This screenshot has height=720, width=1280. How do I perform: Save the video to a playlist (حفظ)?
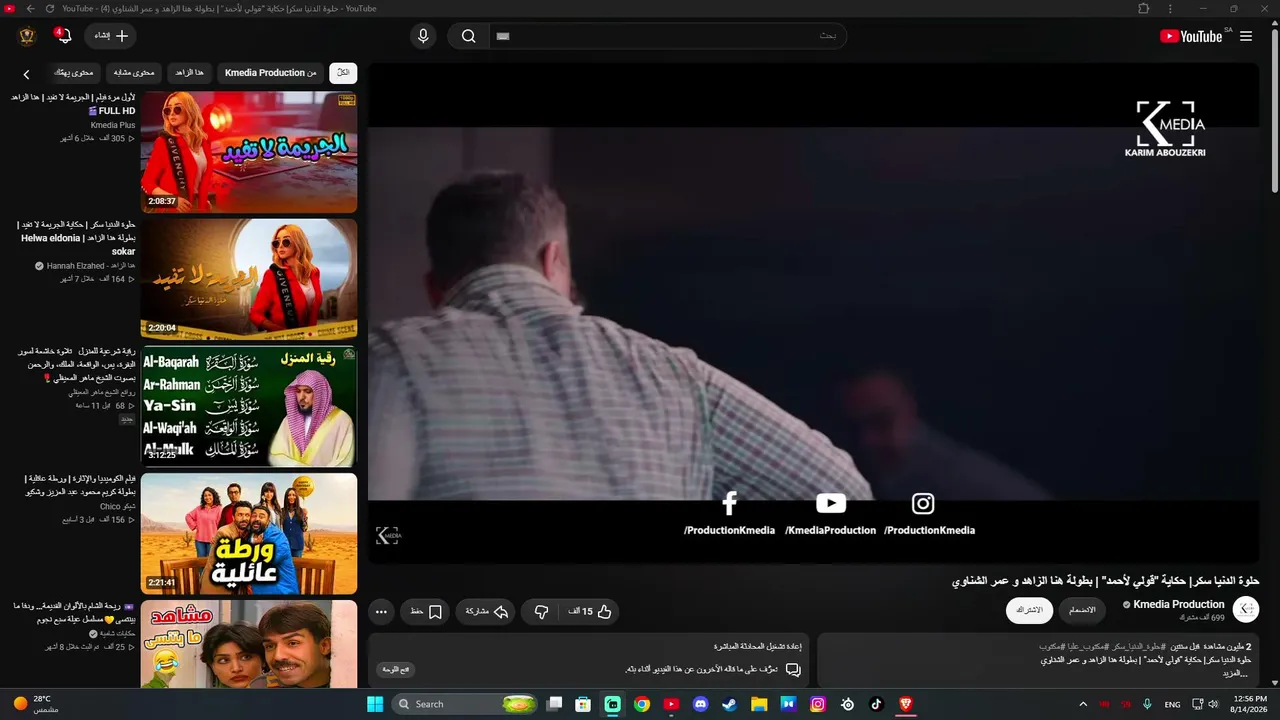click(426, 611)
